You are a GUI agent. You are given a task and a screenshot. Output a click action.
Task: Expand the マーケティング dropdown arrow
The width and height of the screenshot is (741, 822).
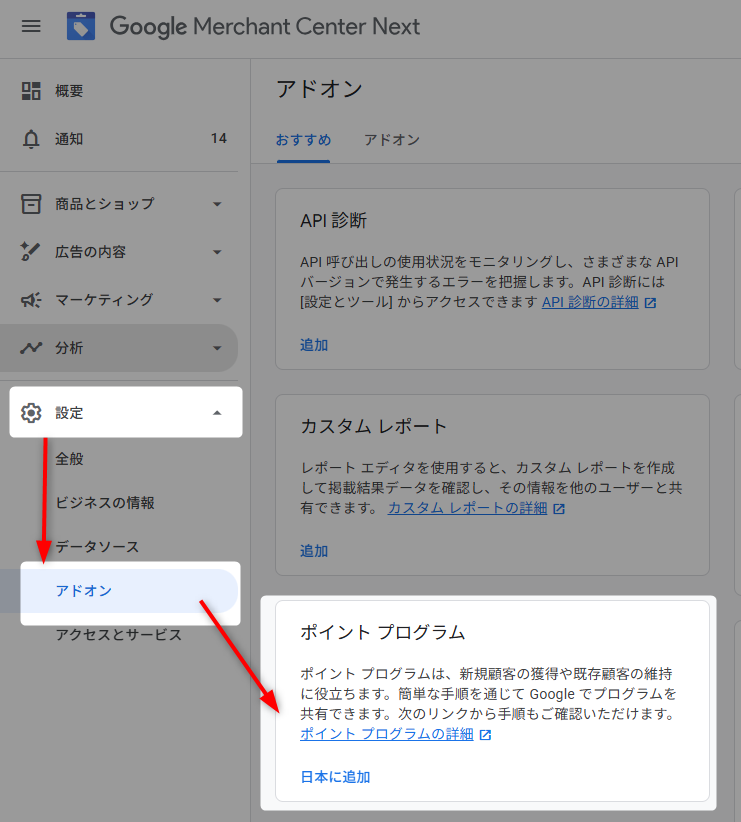[217, 300]
